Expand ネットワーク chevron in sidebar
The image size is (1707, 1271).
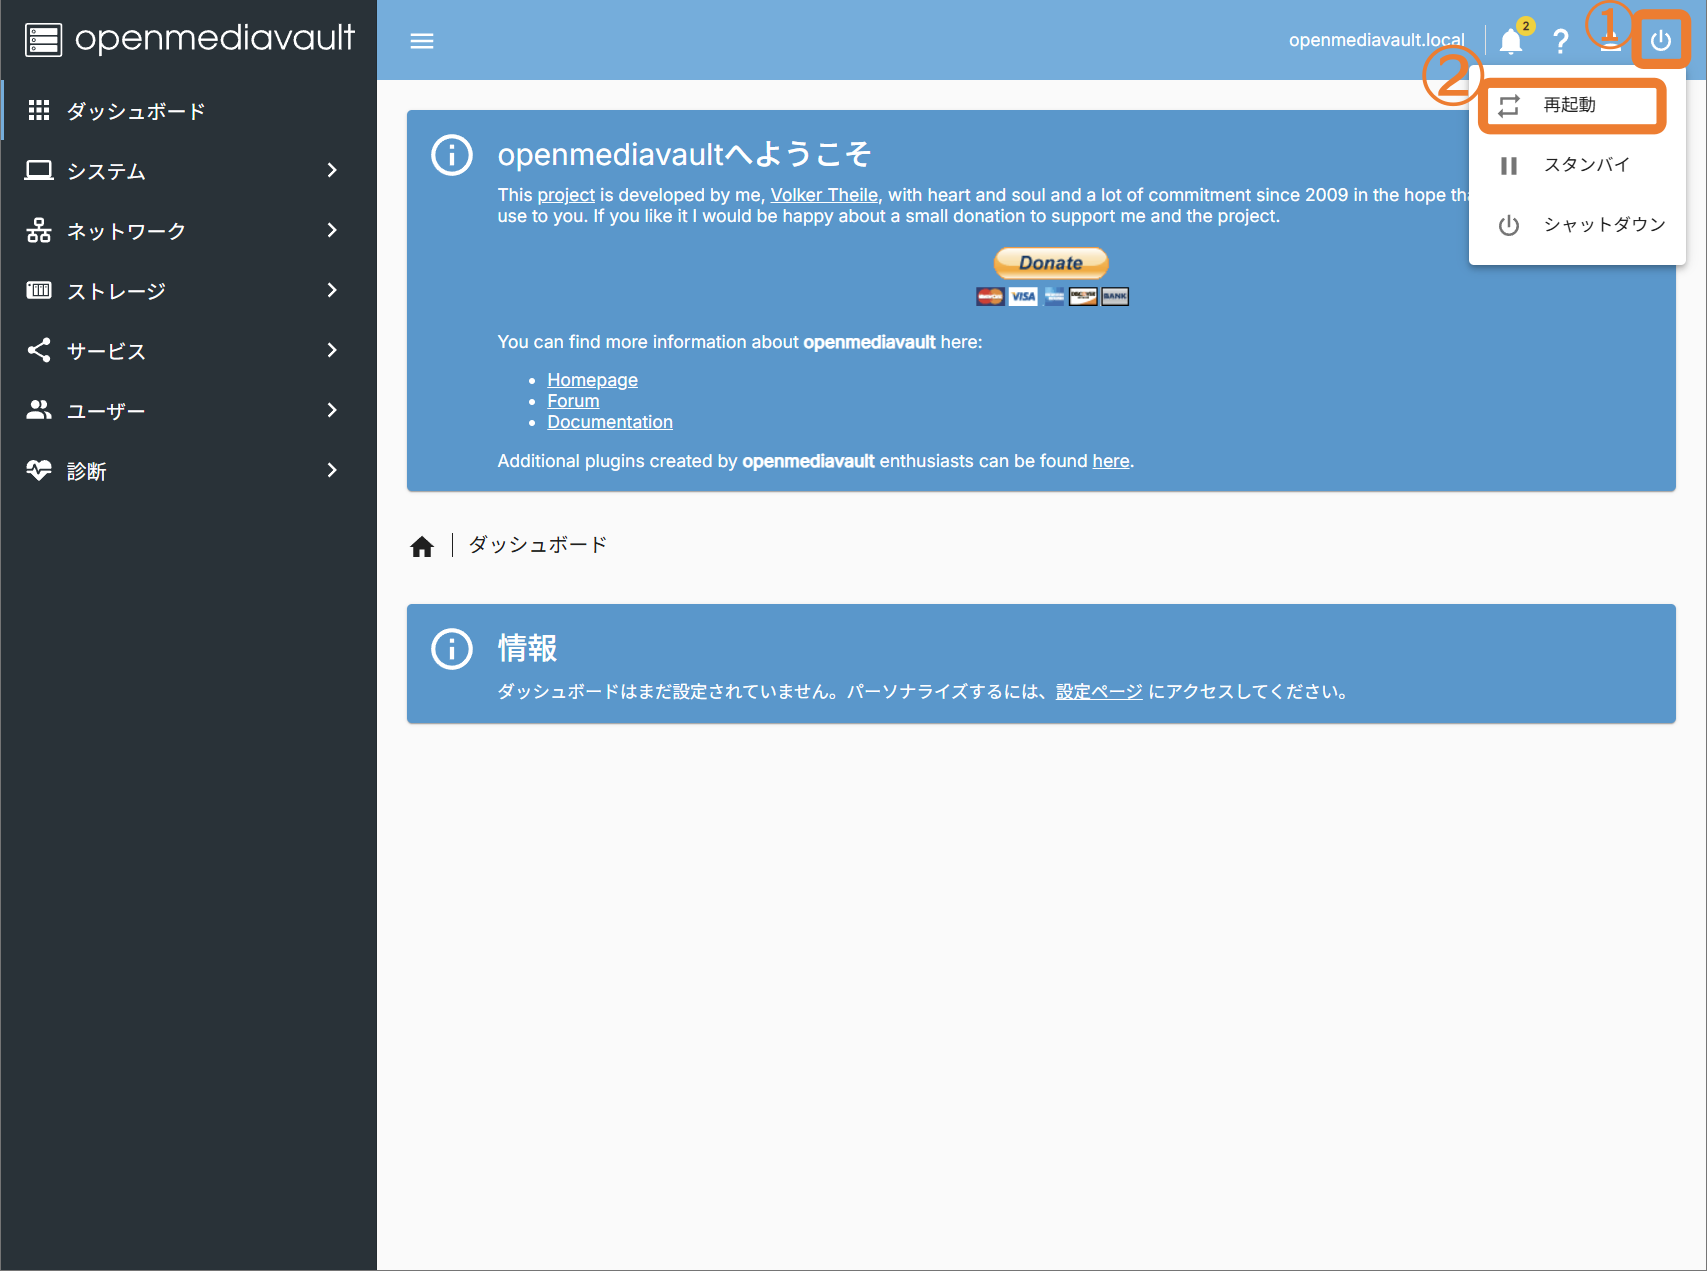(332, 231)
